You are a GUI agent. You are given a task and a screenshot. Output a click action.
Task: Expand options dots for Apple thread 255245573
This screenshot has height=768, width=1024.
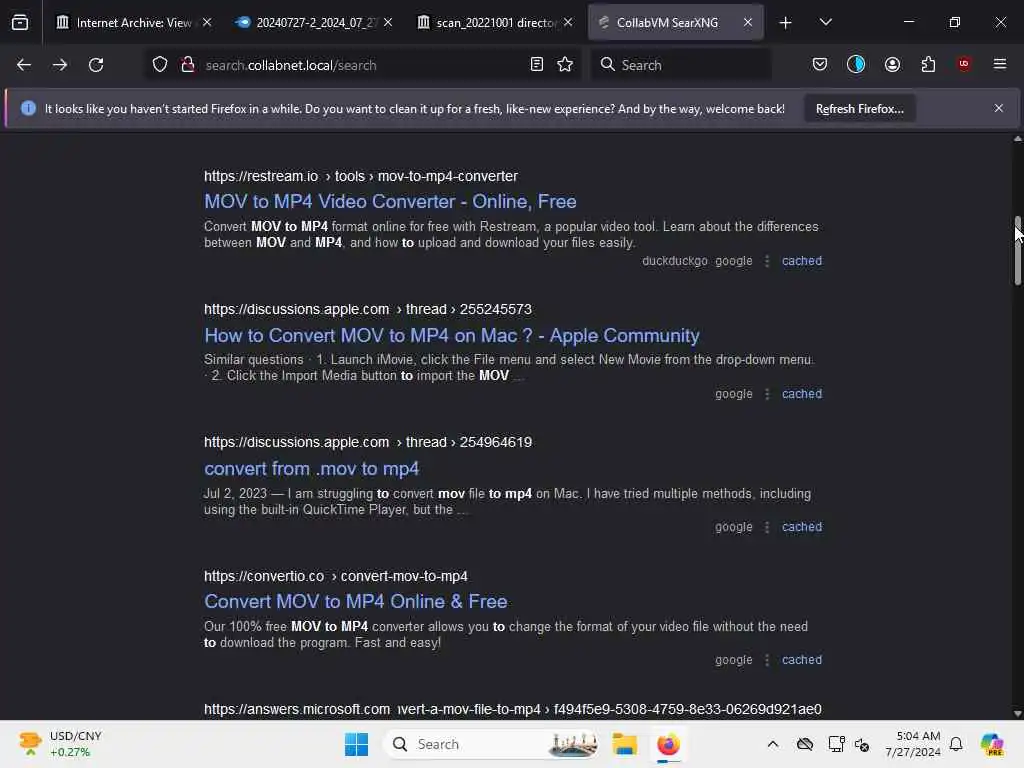click(767, 394)
